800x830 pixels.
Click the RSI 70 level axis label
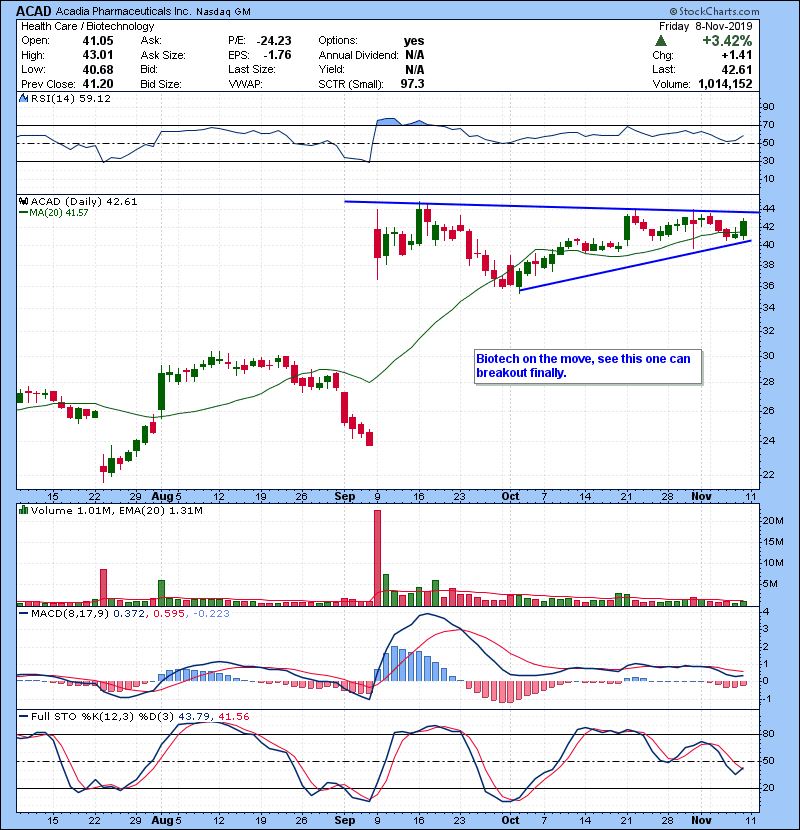[x=769, y=125]
